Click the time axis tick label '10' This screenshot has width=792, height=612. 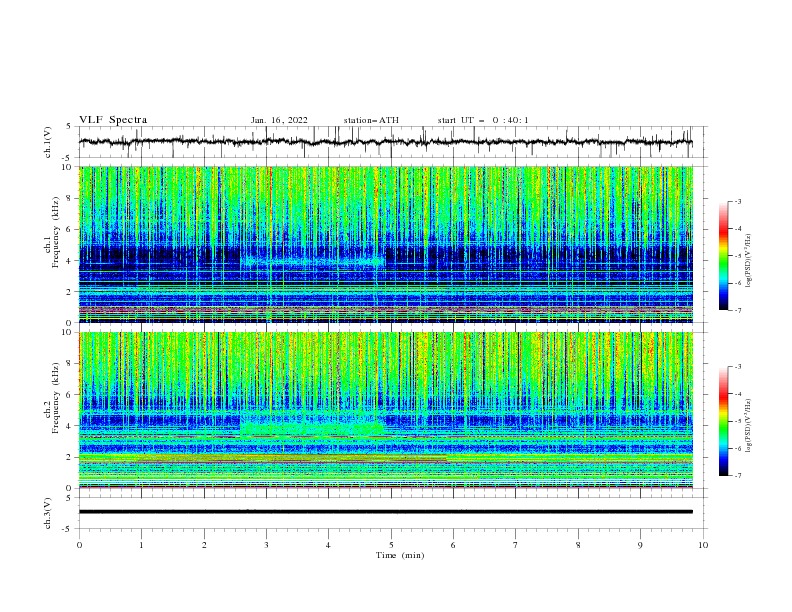coord(703,545)
